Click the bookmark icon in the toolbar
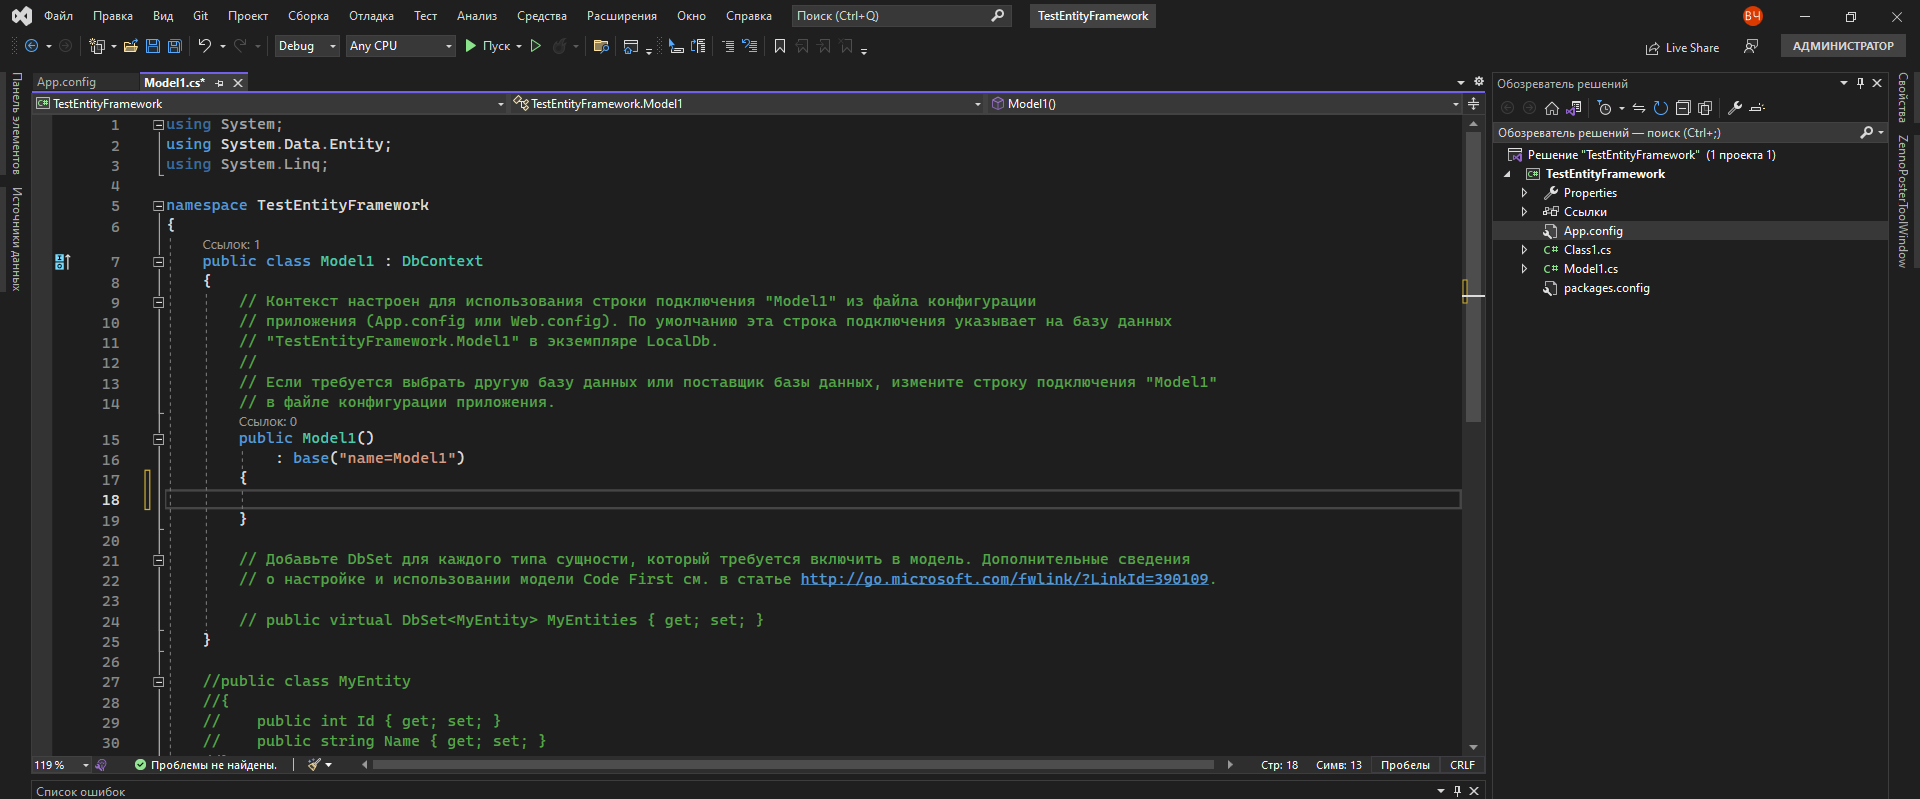1920x799 pixels. [x=780, y=46]
